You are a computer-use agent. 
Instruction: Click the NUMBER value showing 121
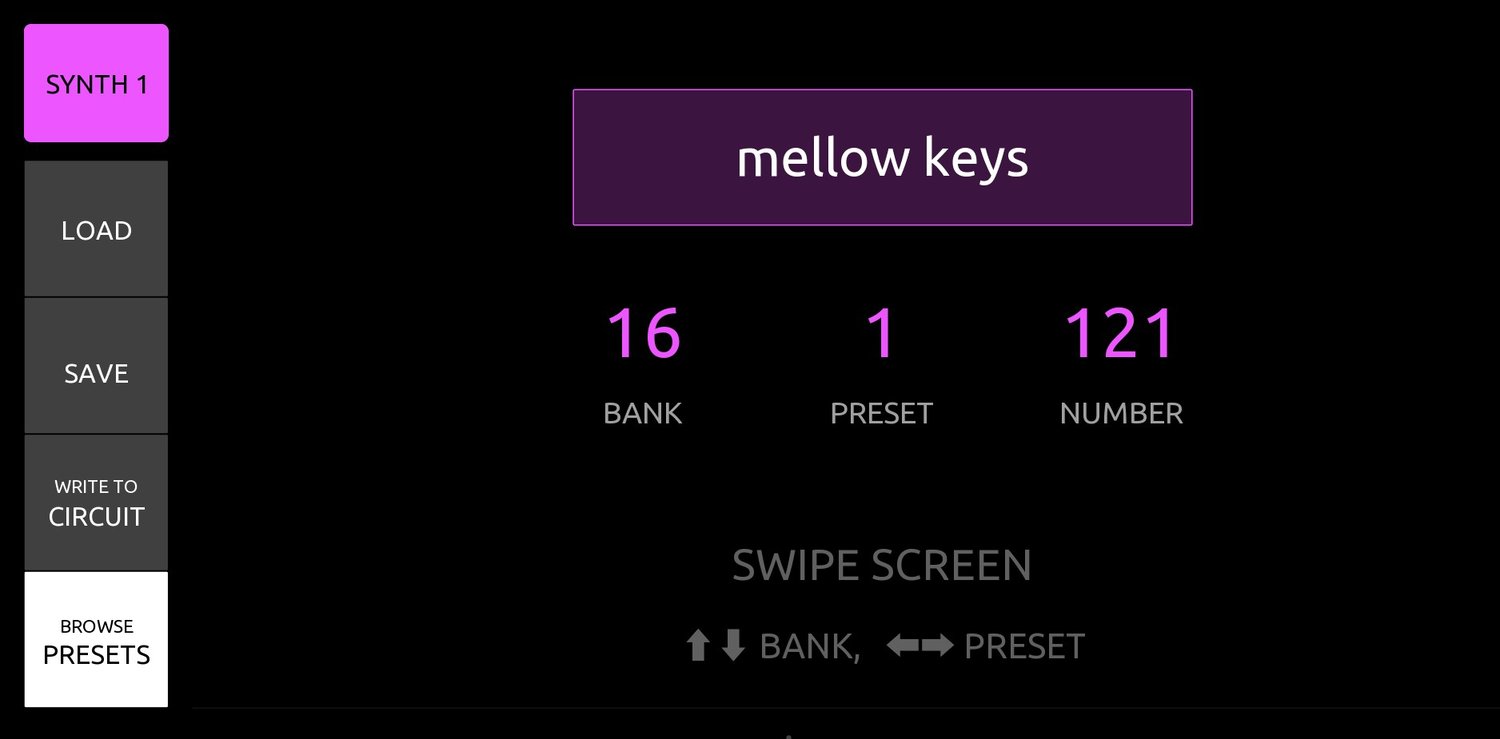[x=1120, y=333]
